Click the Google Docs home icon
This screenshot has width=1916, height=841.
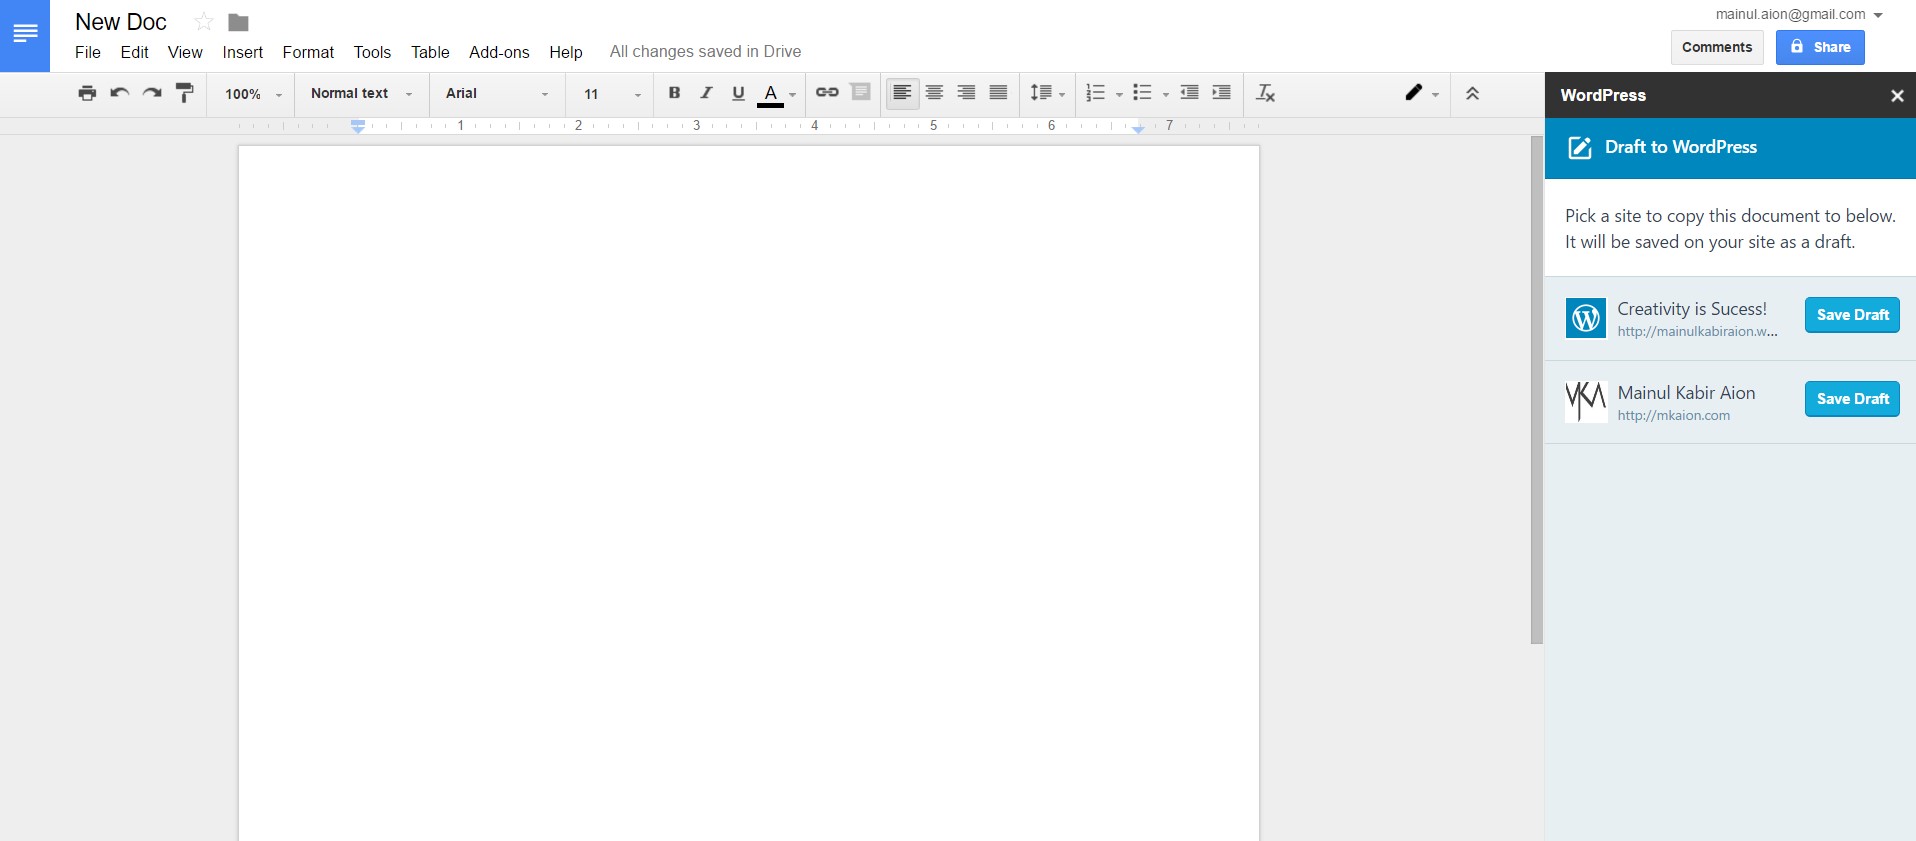pos(25,35)
